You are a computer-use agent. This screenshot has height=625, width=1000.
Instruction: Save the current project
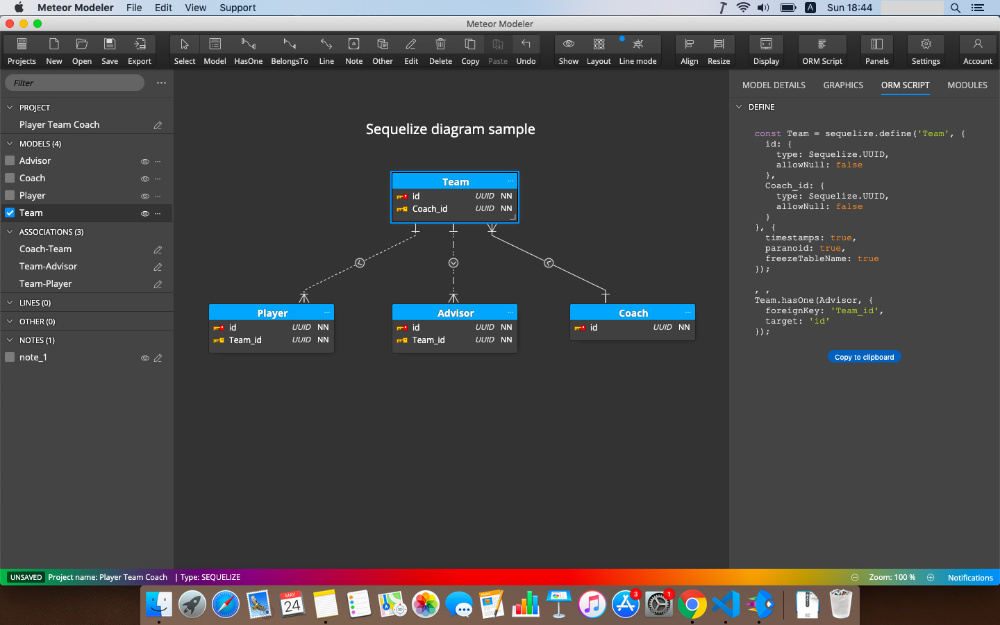click(110, 51)
